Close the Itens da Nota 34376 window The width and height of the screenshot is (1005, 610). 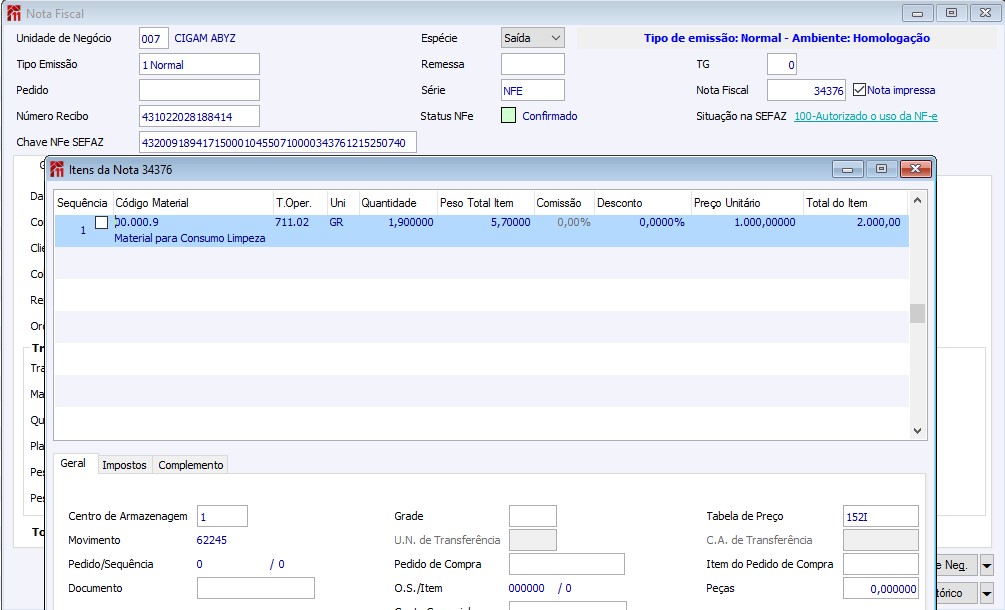pos(915,169)
